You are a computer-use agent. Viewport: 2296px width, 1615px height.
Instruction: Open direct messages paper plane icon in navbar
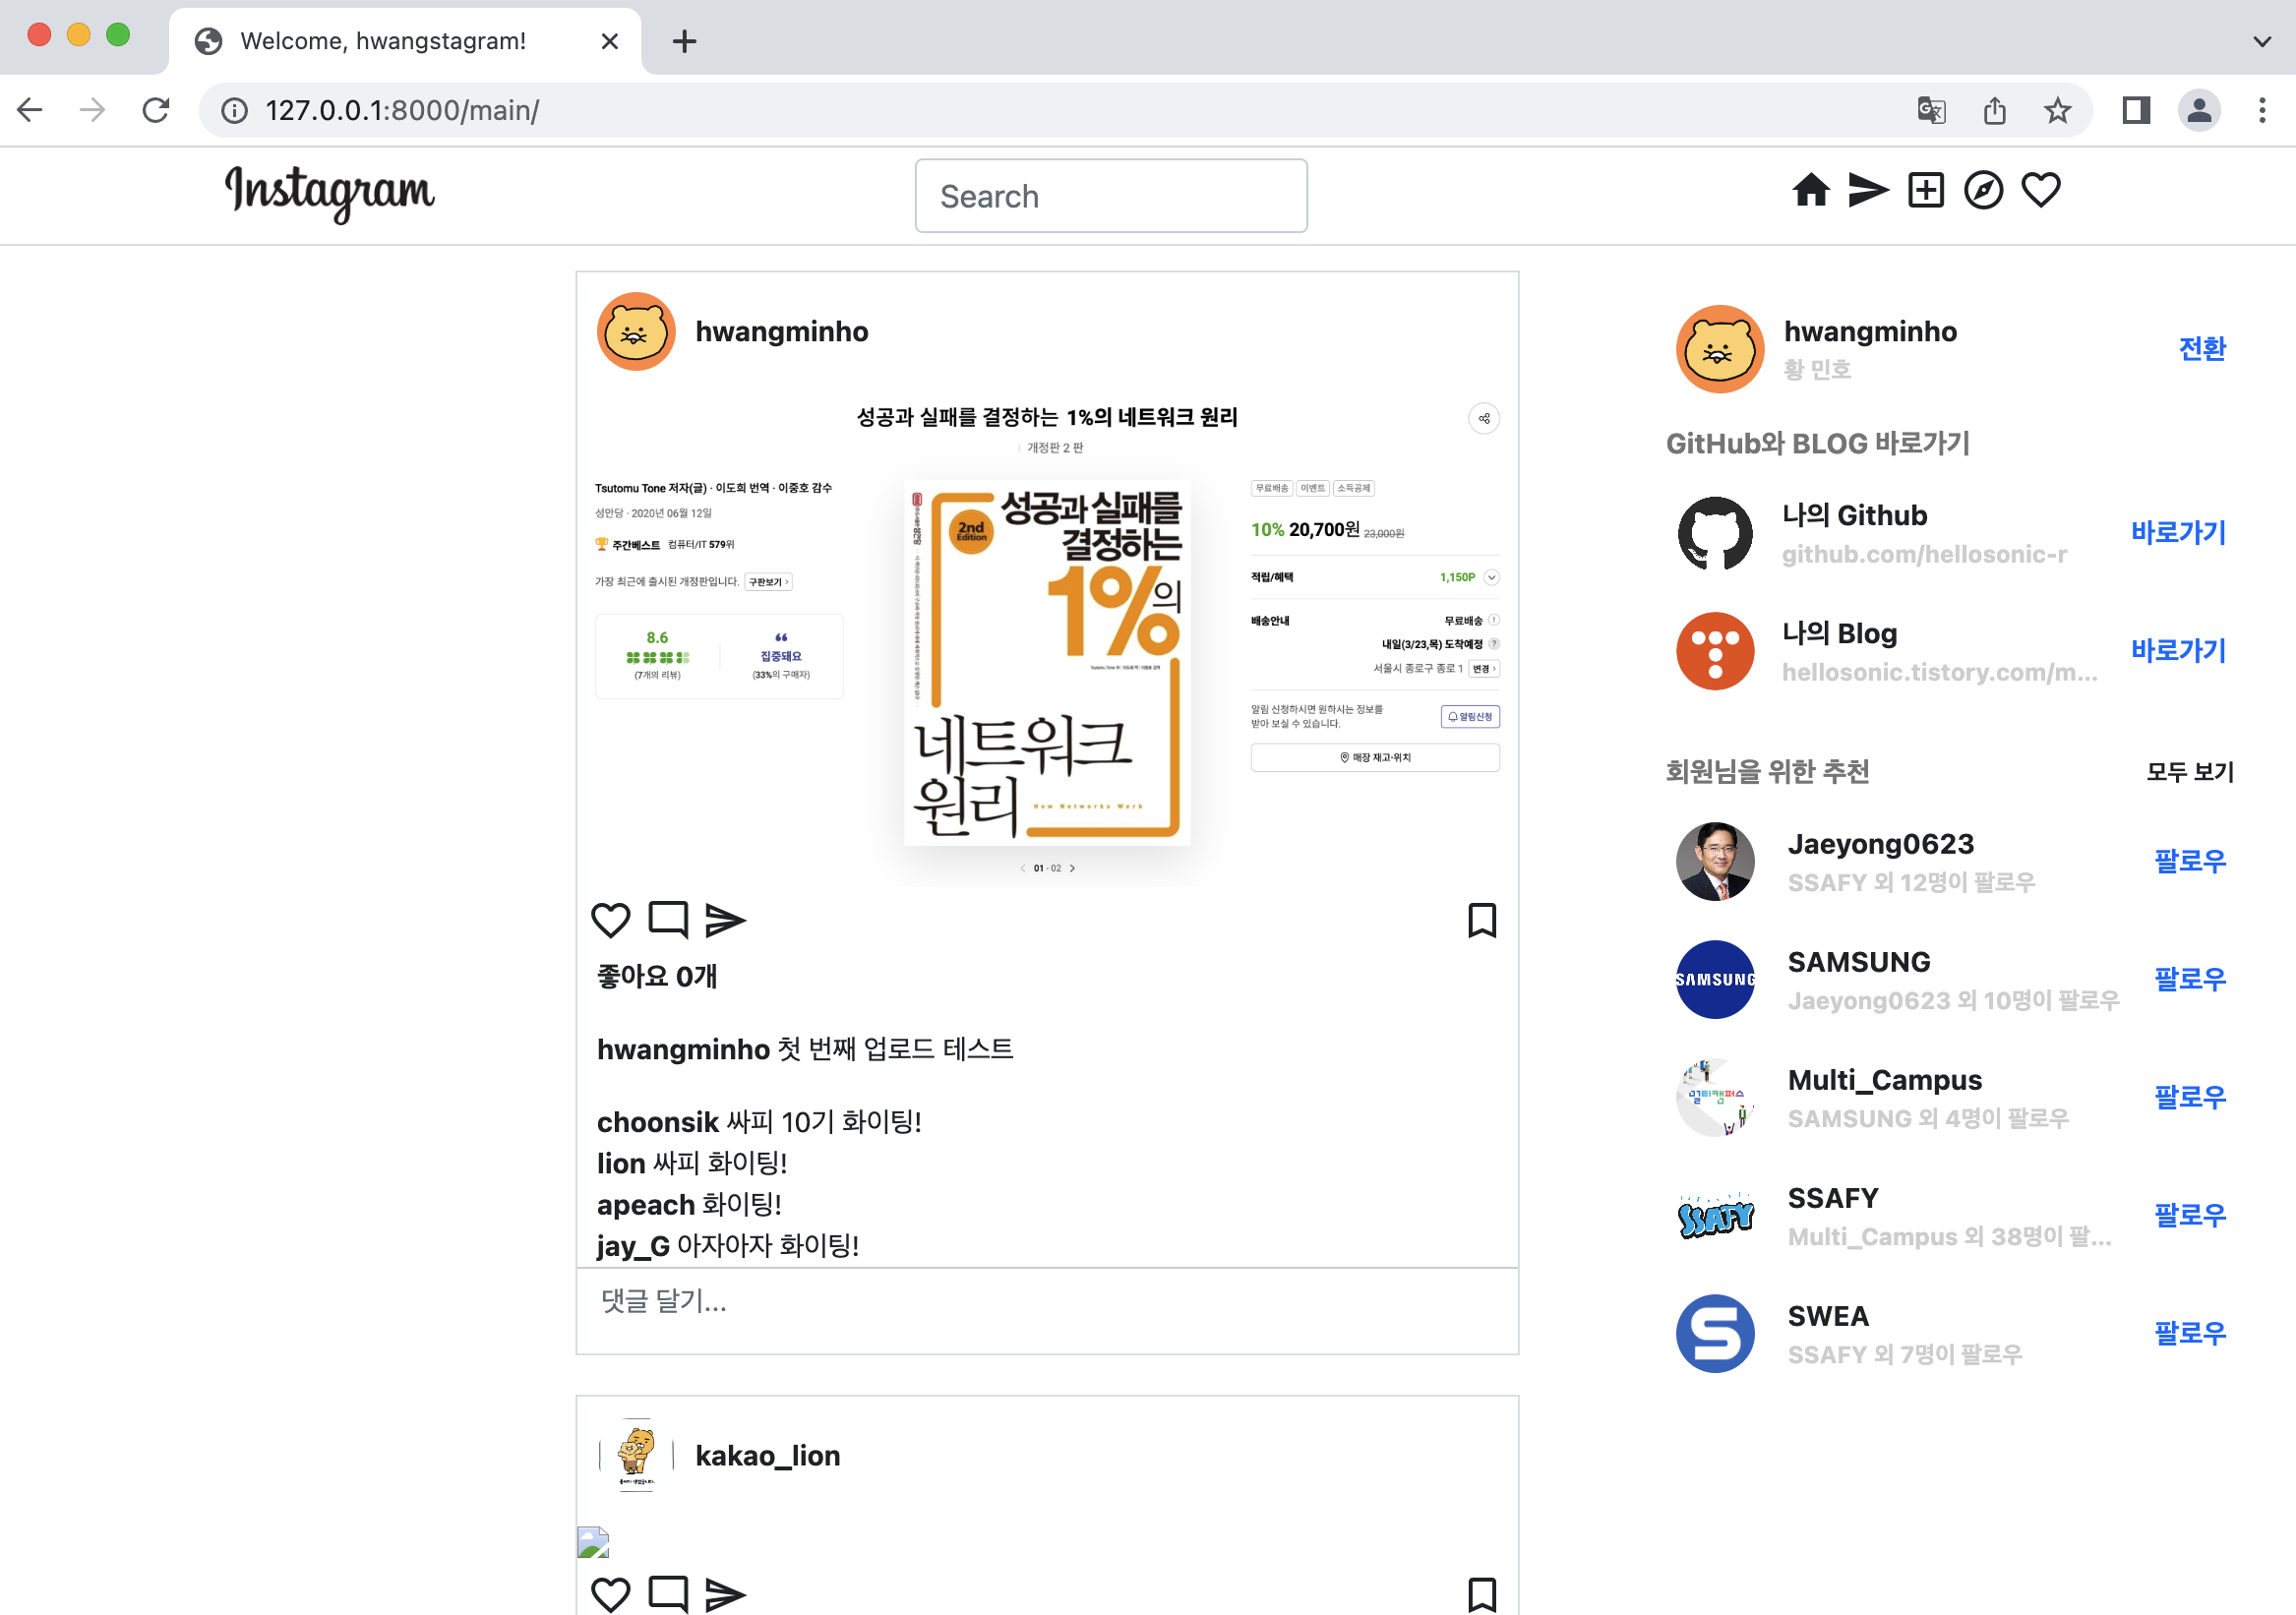coord(1867,190)
